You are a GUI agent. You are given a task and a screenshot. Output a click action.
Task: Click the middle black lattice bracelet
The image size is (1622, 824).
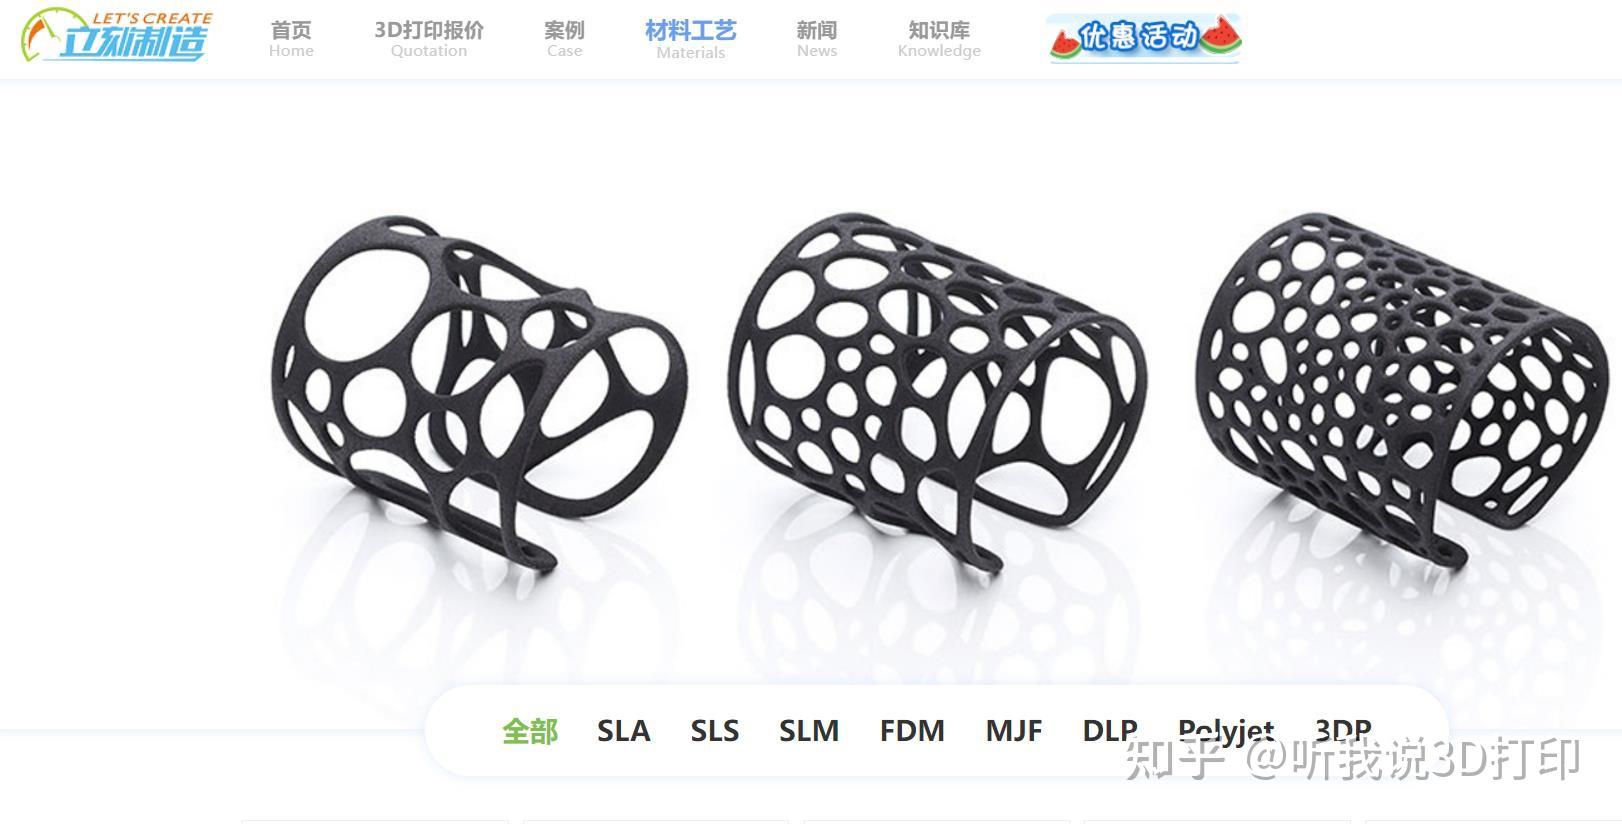(938, 390)
